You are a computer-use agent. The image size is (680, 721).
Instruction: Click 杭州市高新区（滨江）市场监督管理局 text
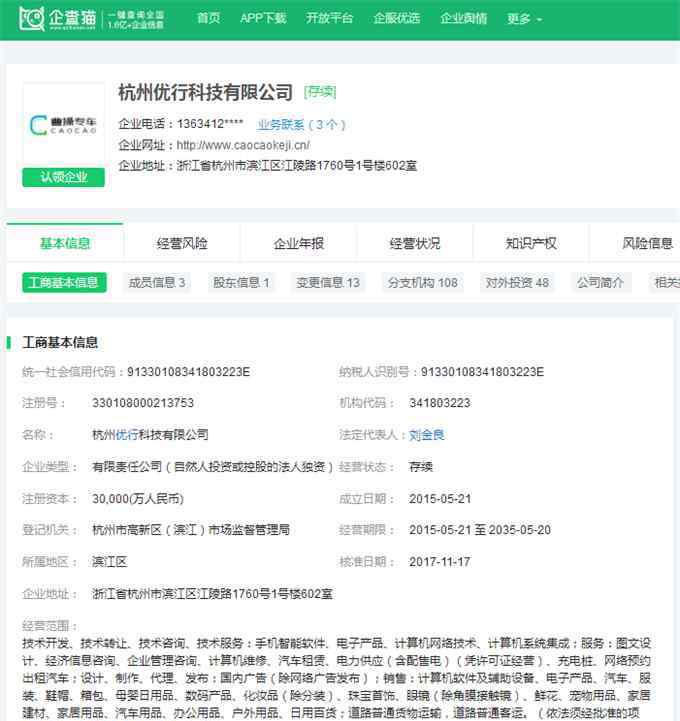click(191, 530)
